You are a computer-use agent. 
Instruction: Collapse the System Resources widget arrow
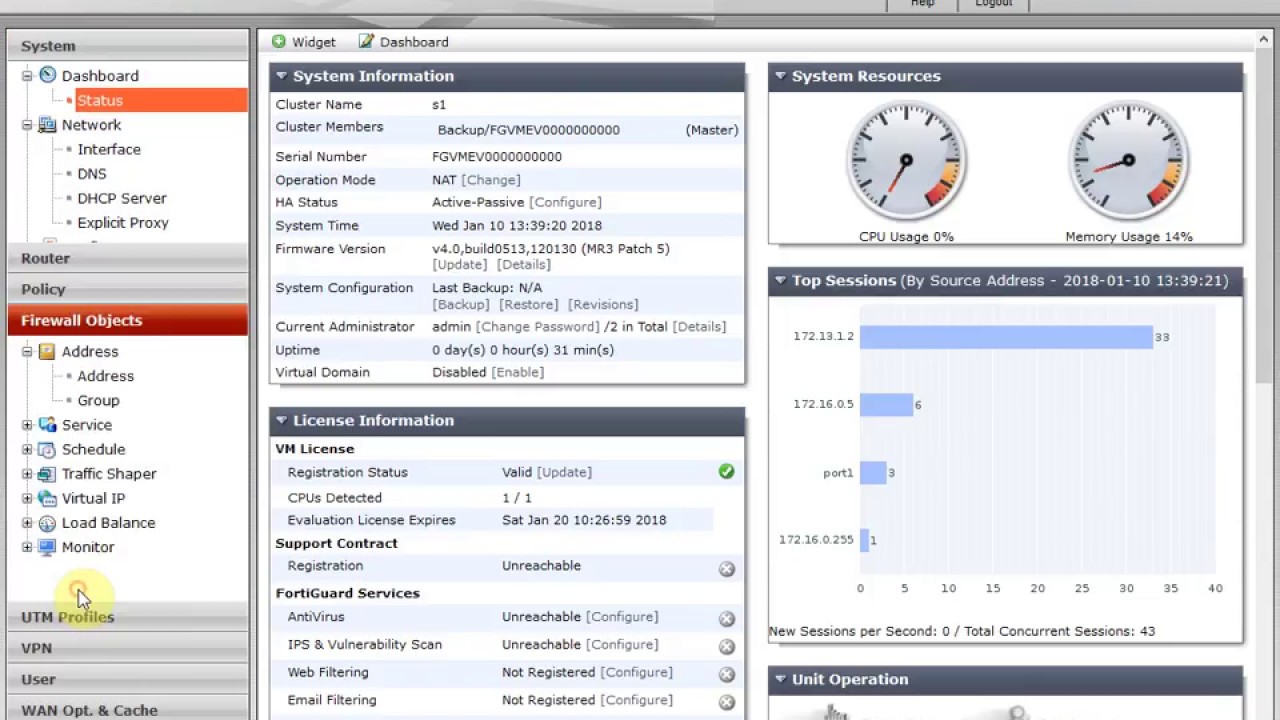tap(780, 76)
